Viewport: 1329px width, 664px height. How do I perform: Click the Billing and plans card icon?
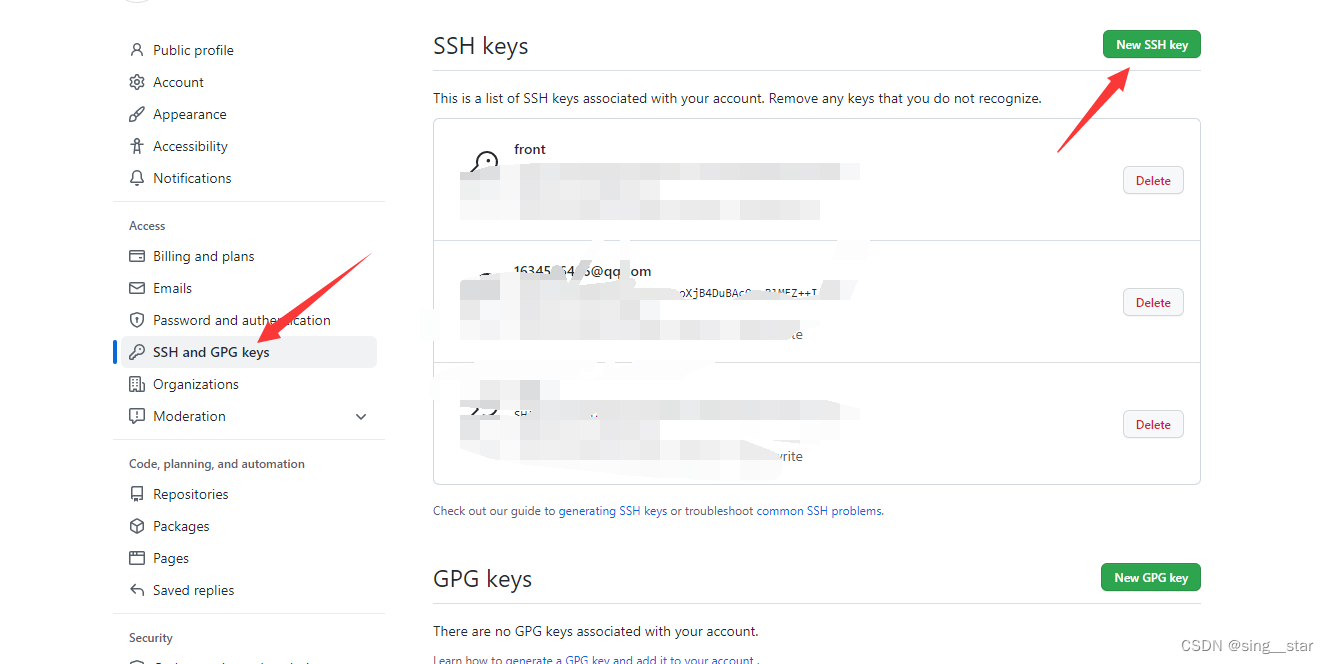tap(137, 256)
